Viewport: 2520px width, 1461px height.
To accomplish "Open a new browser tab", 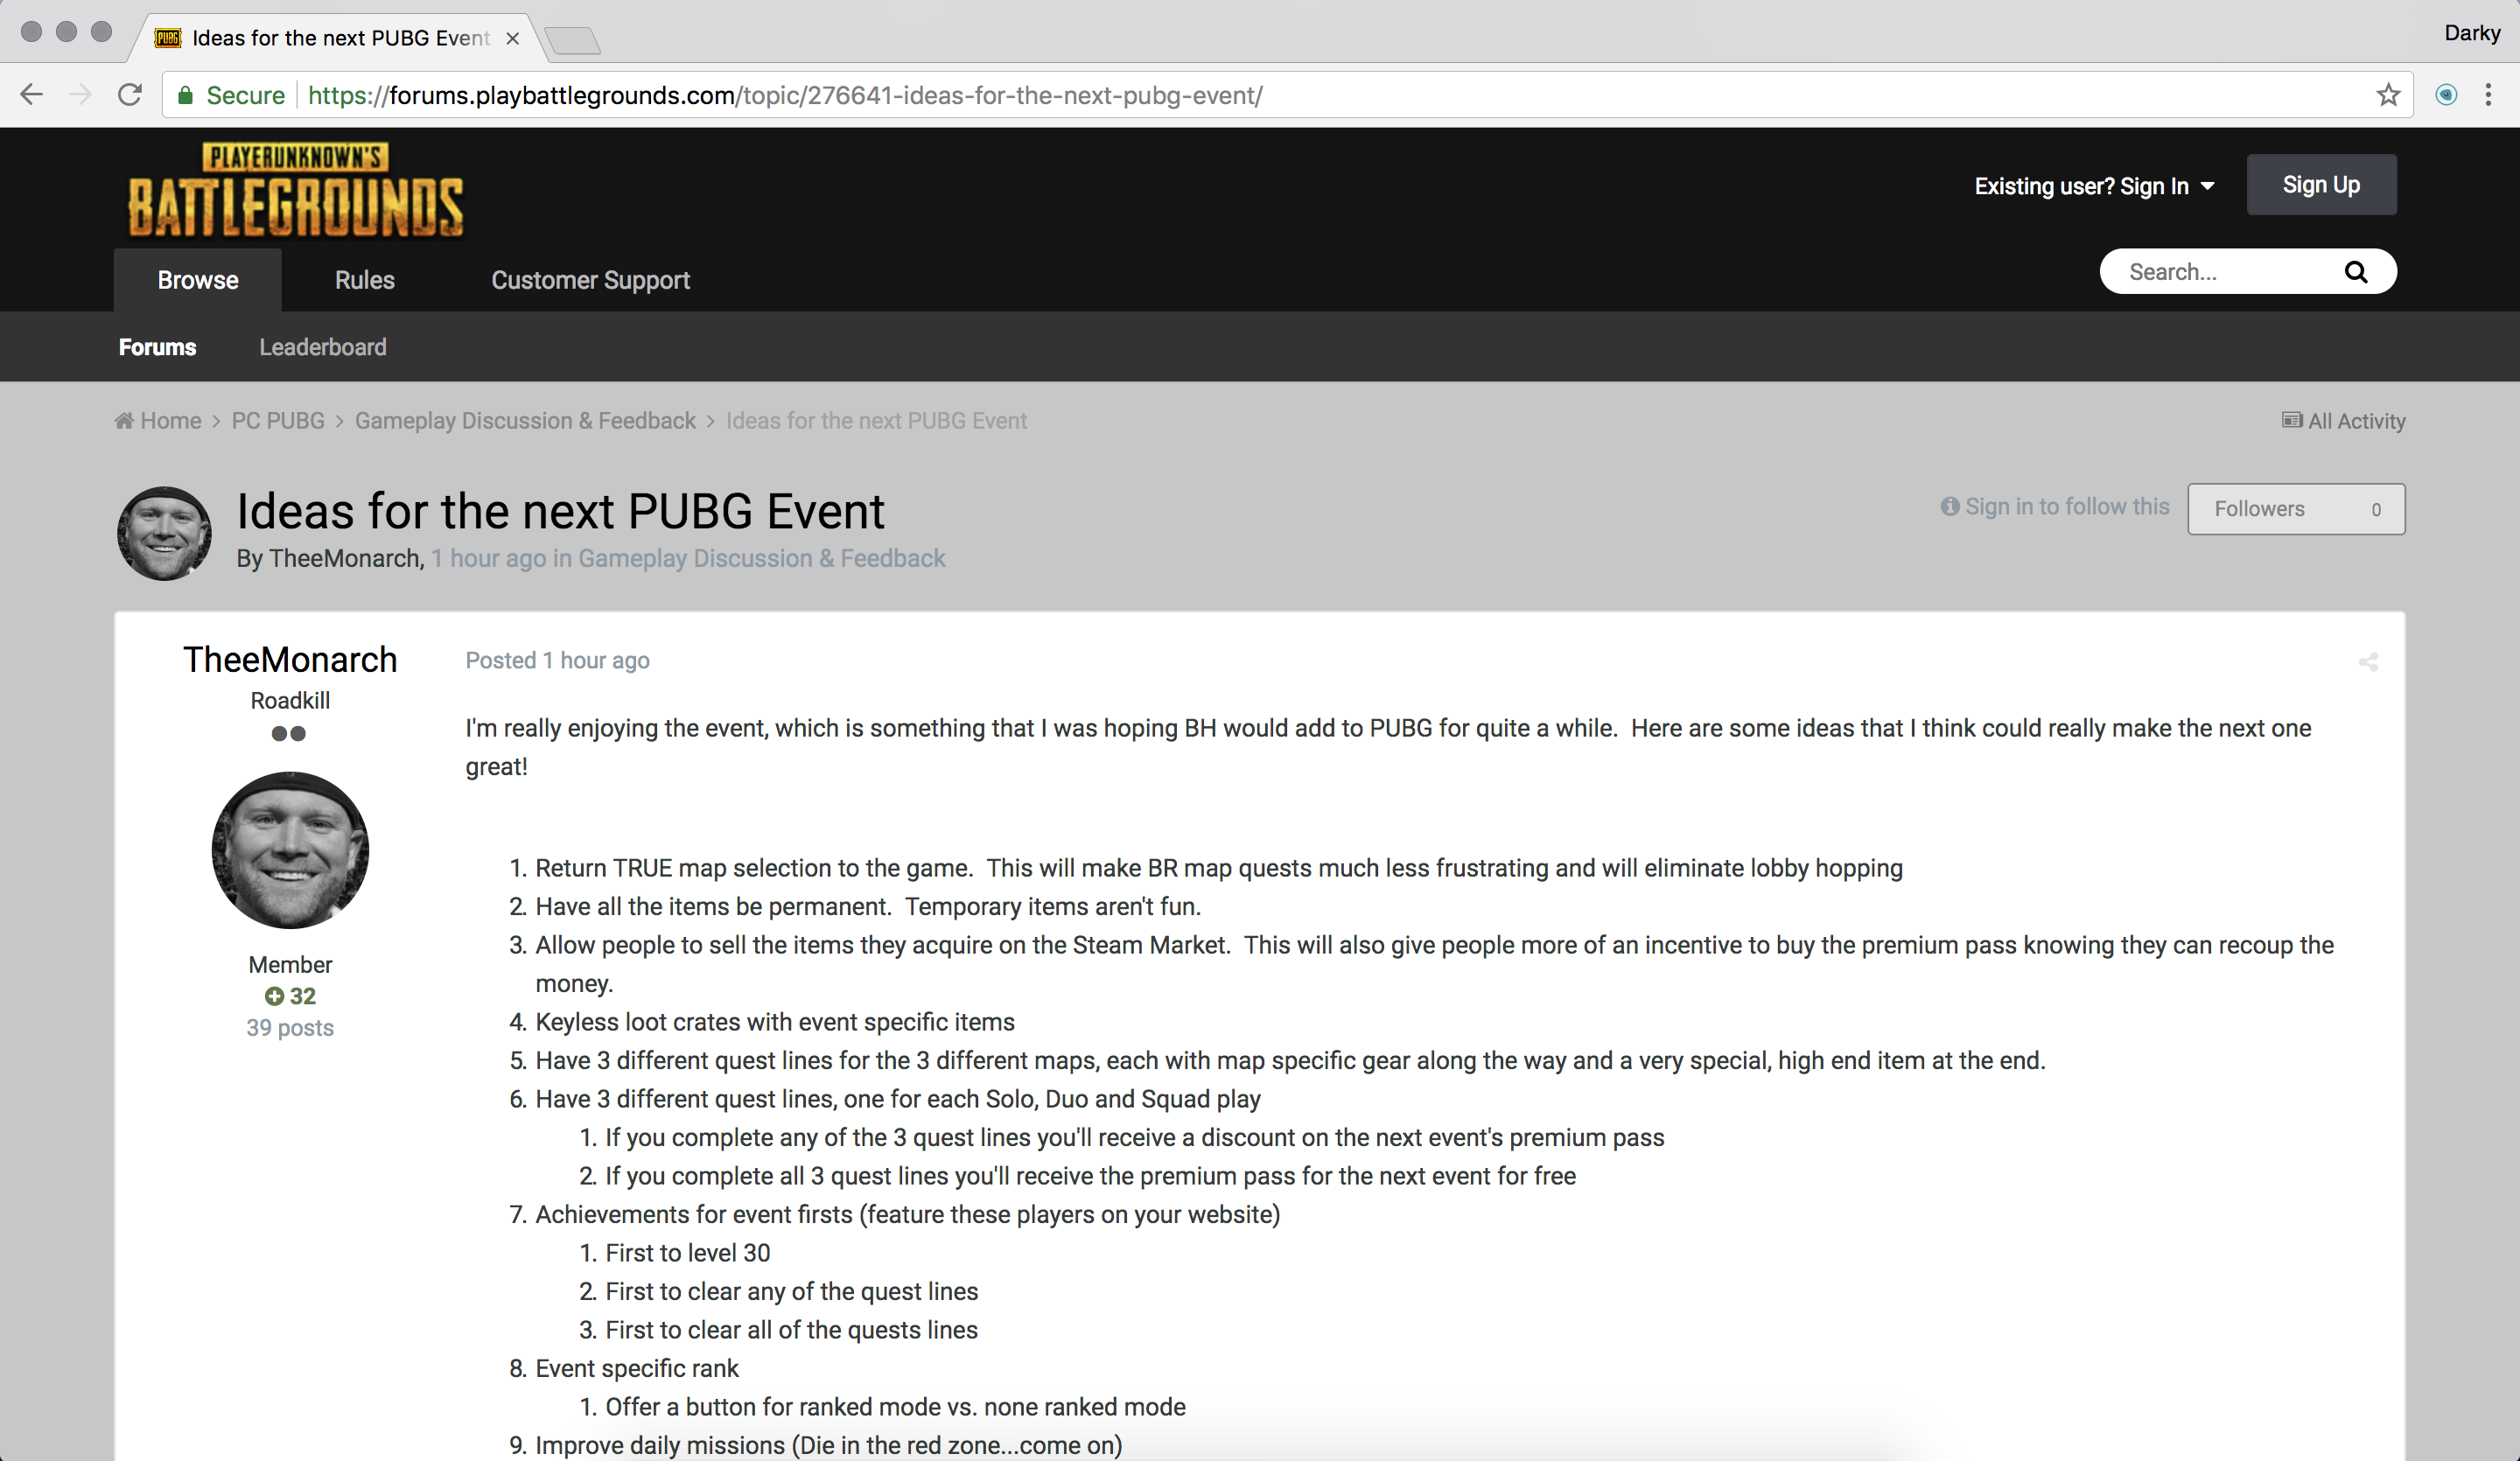I will point(573,40).
